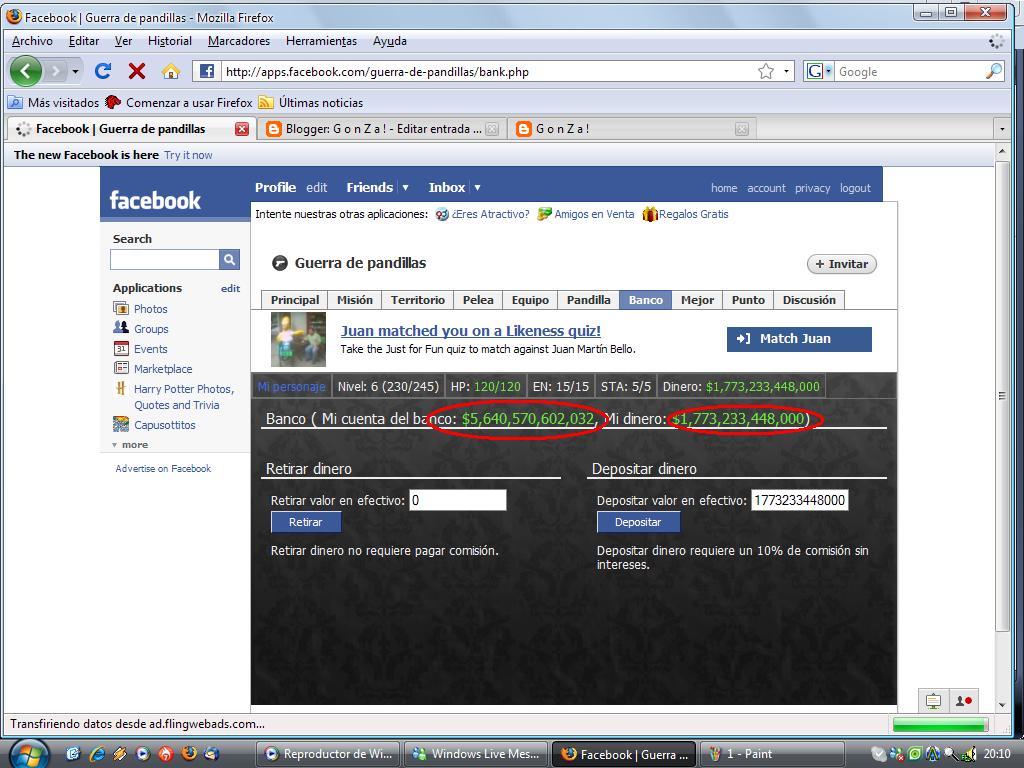The height and width of the screenshot is (768, 1024).
Task: Open the Marketplace sidebar icon
Action: coord(121,368)
